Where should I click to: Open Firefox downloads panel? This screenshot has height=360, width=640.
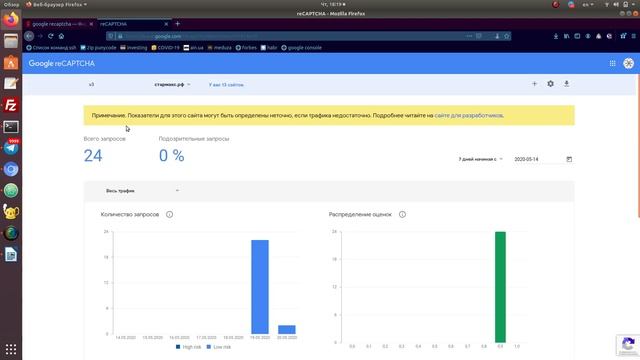pos(556,36)
